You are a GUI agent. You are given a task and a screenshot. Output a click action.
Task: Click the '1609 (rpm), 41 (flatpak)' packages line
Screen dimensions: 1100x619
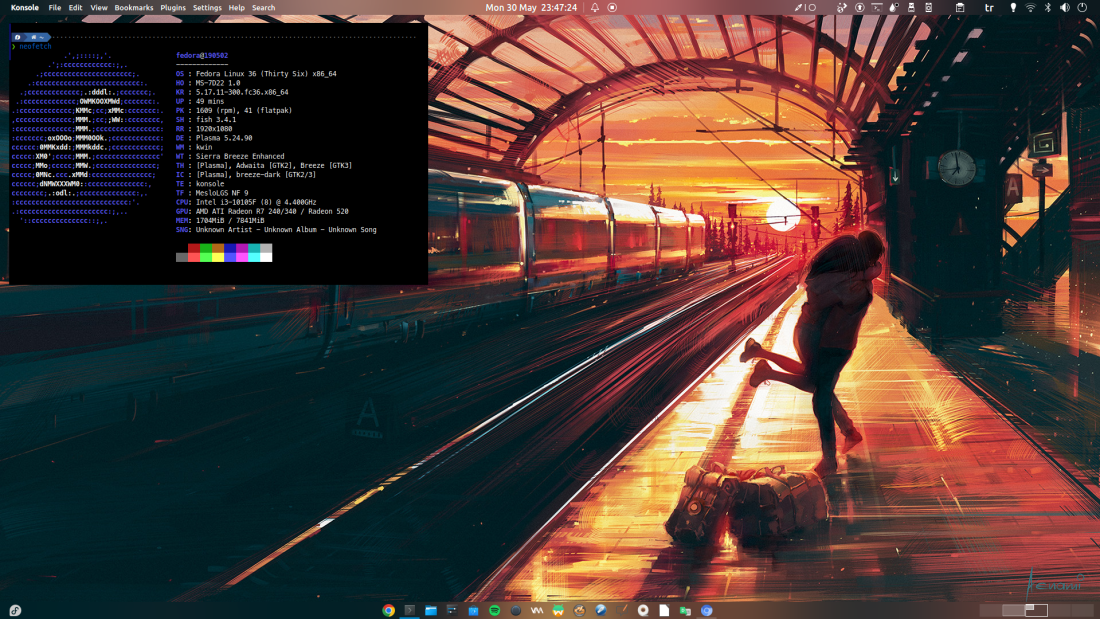click(x=244, y=111)
